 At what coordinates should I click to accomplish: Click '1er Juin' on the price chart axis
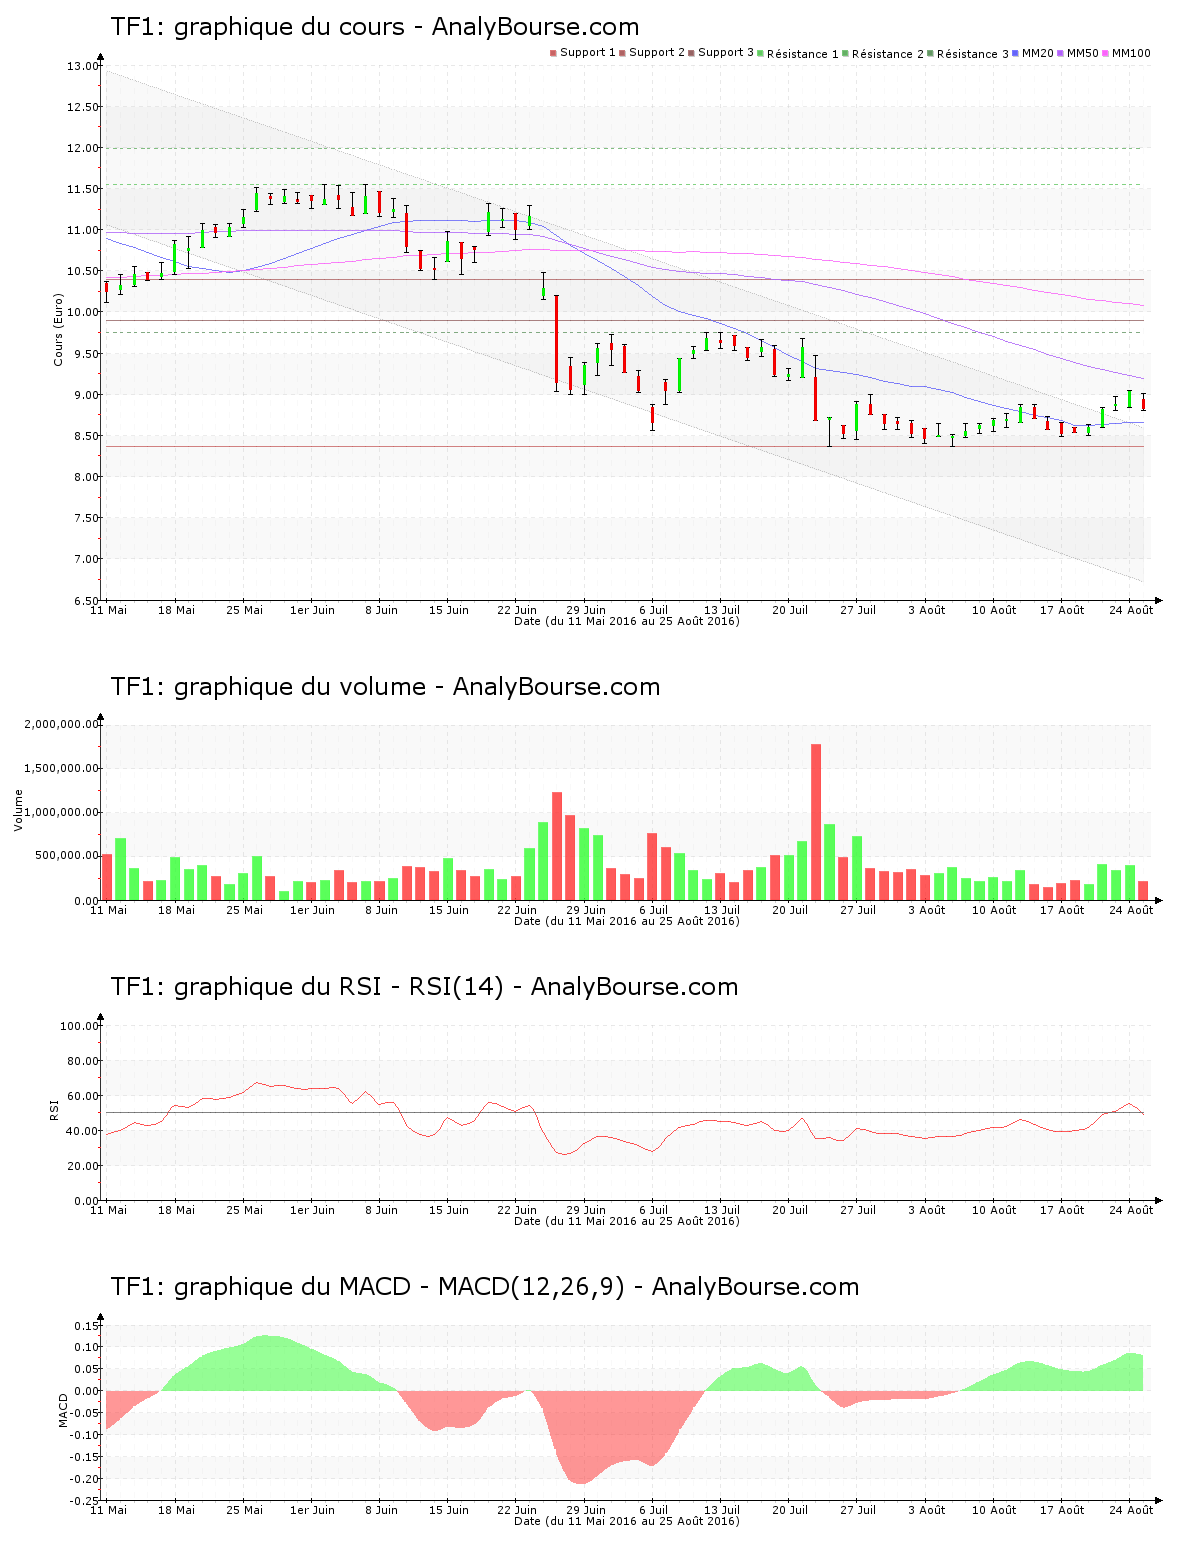coord(313,610)
